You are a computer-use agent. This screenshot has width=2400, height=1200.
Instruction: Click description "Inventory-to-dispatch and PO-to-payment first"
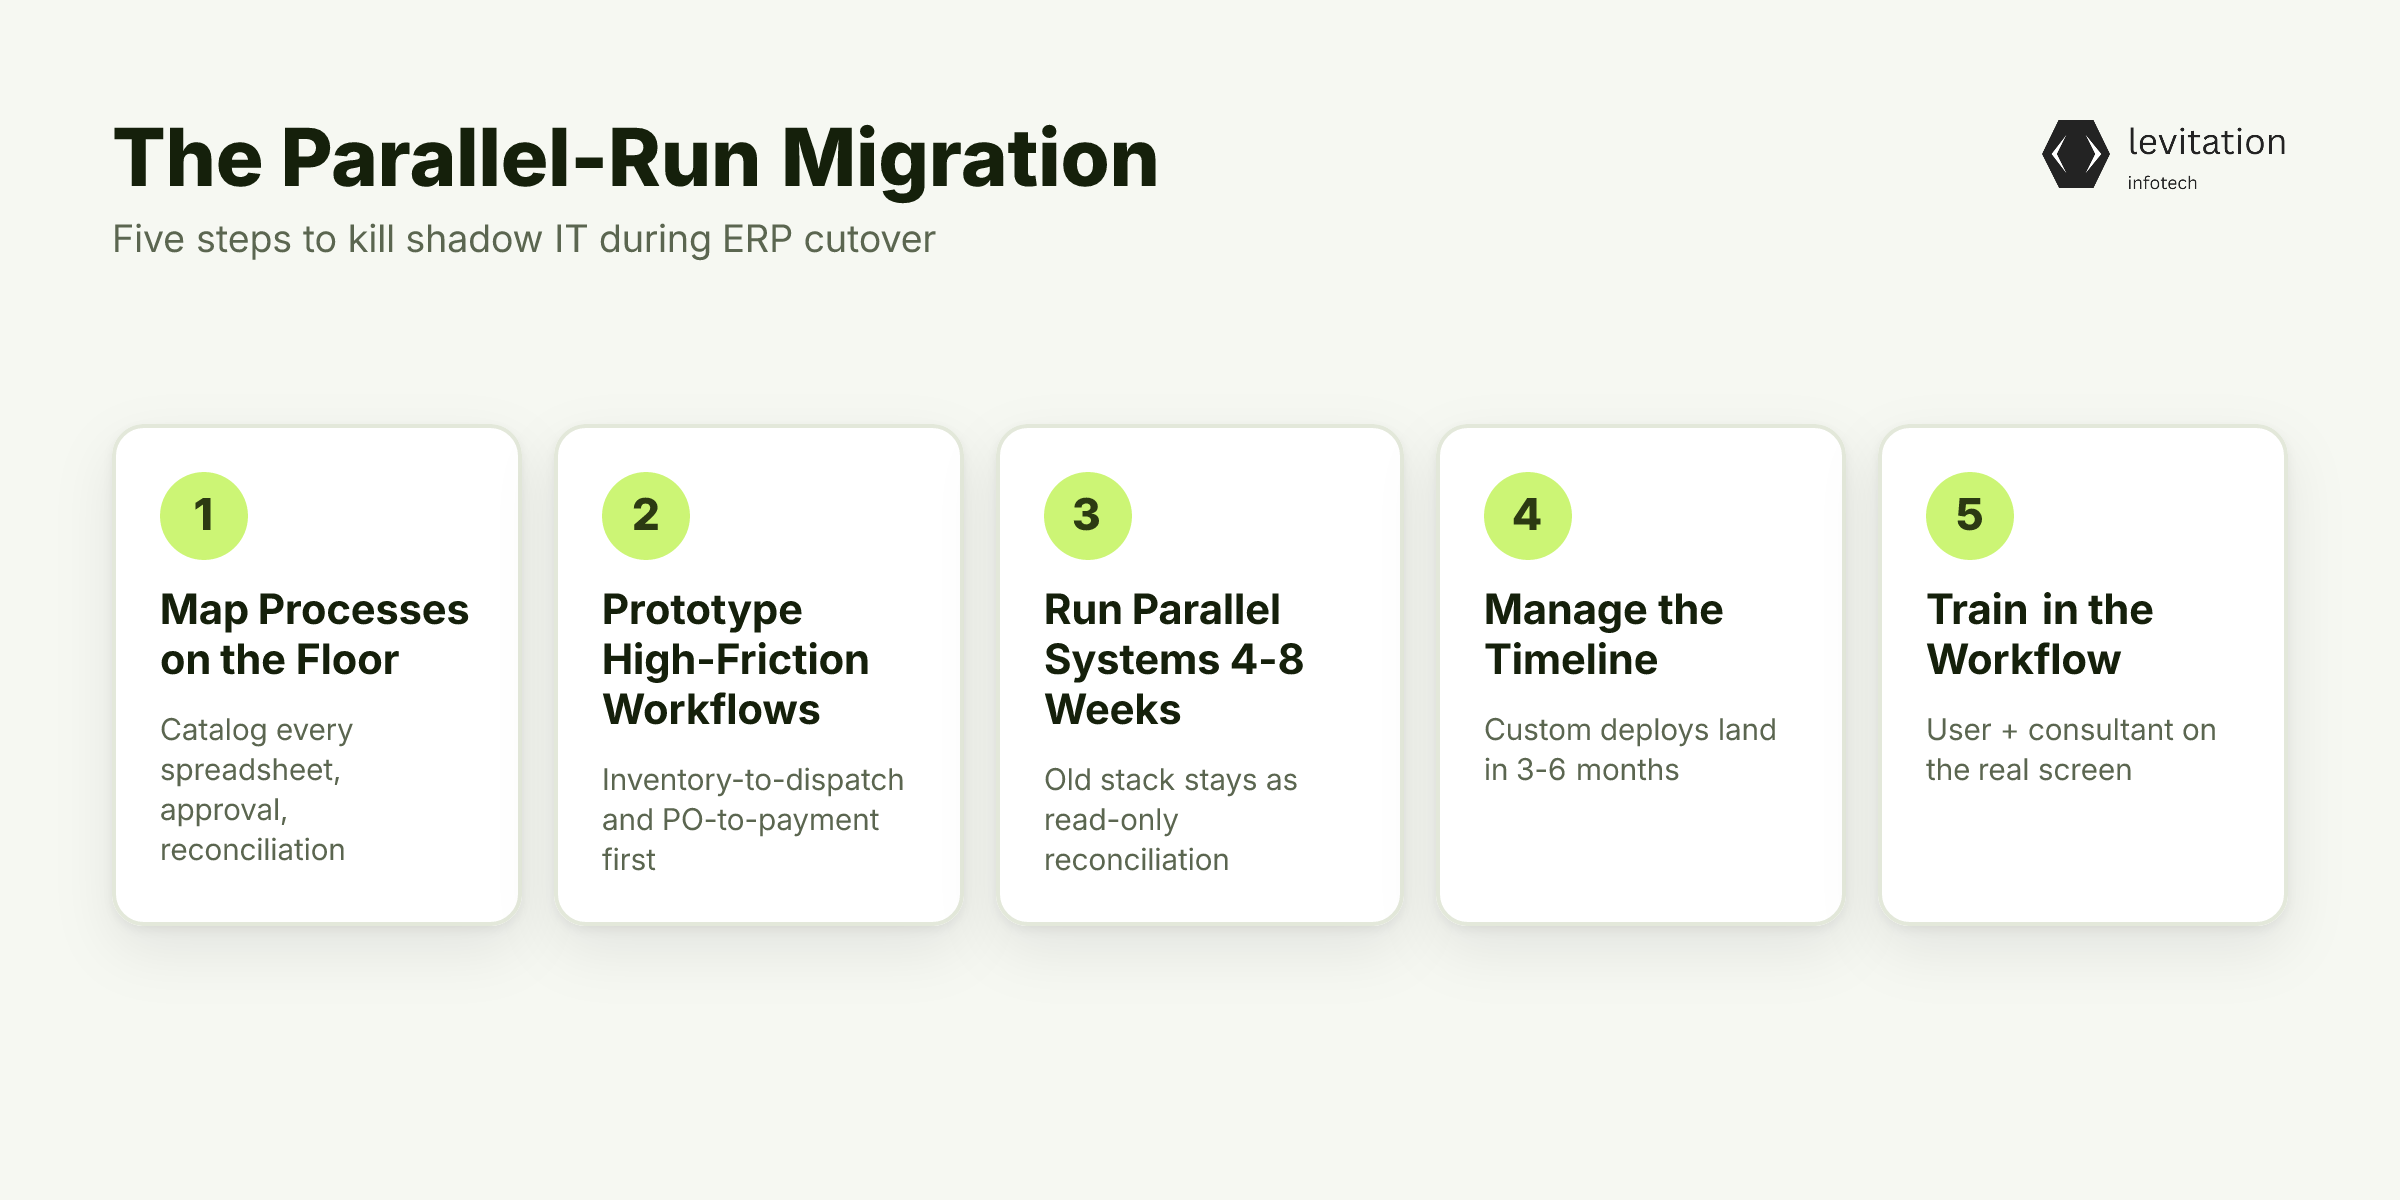point(753,819)
